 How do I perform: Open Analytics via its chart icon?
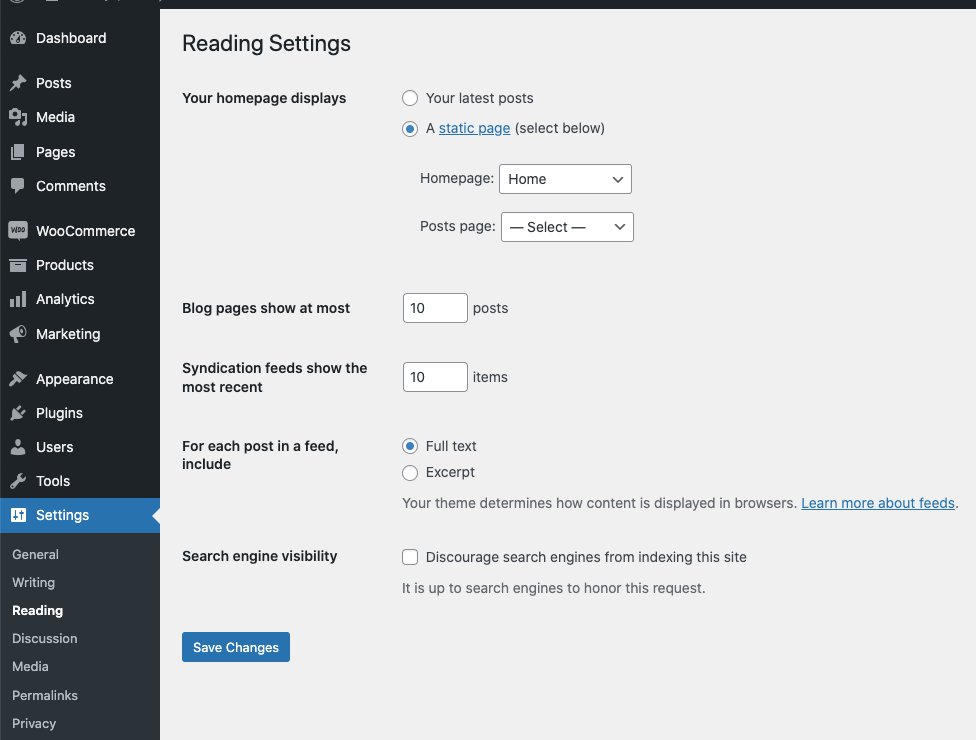18,299
